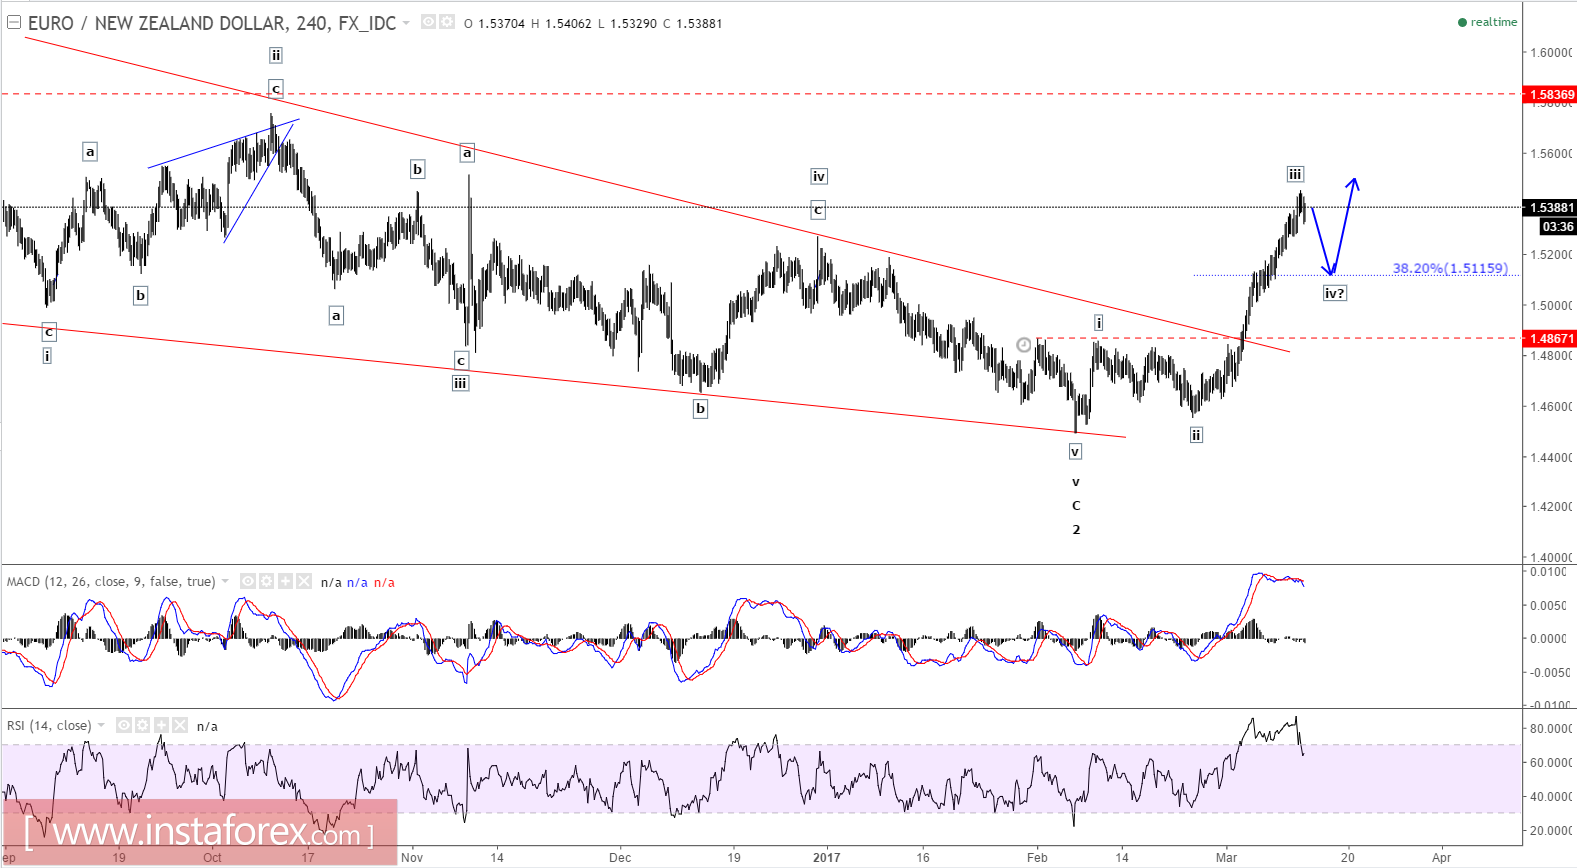Viewport: 1577px width, 868px height.
Task: Click the MACD (12, 26, close, 9, false, true) title
Action: coord(111,581)
